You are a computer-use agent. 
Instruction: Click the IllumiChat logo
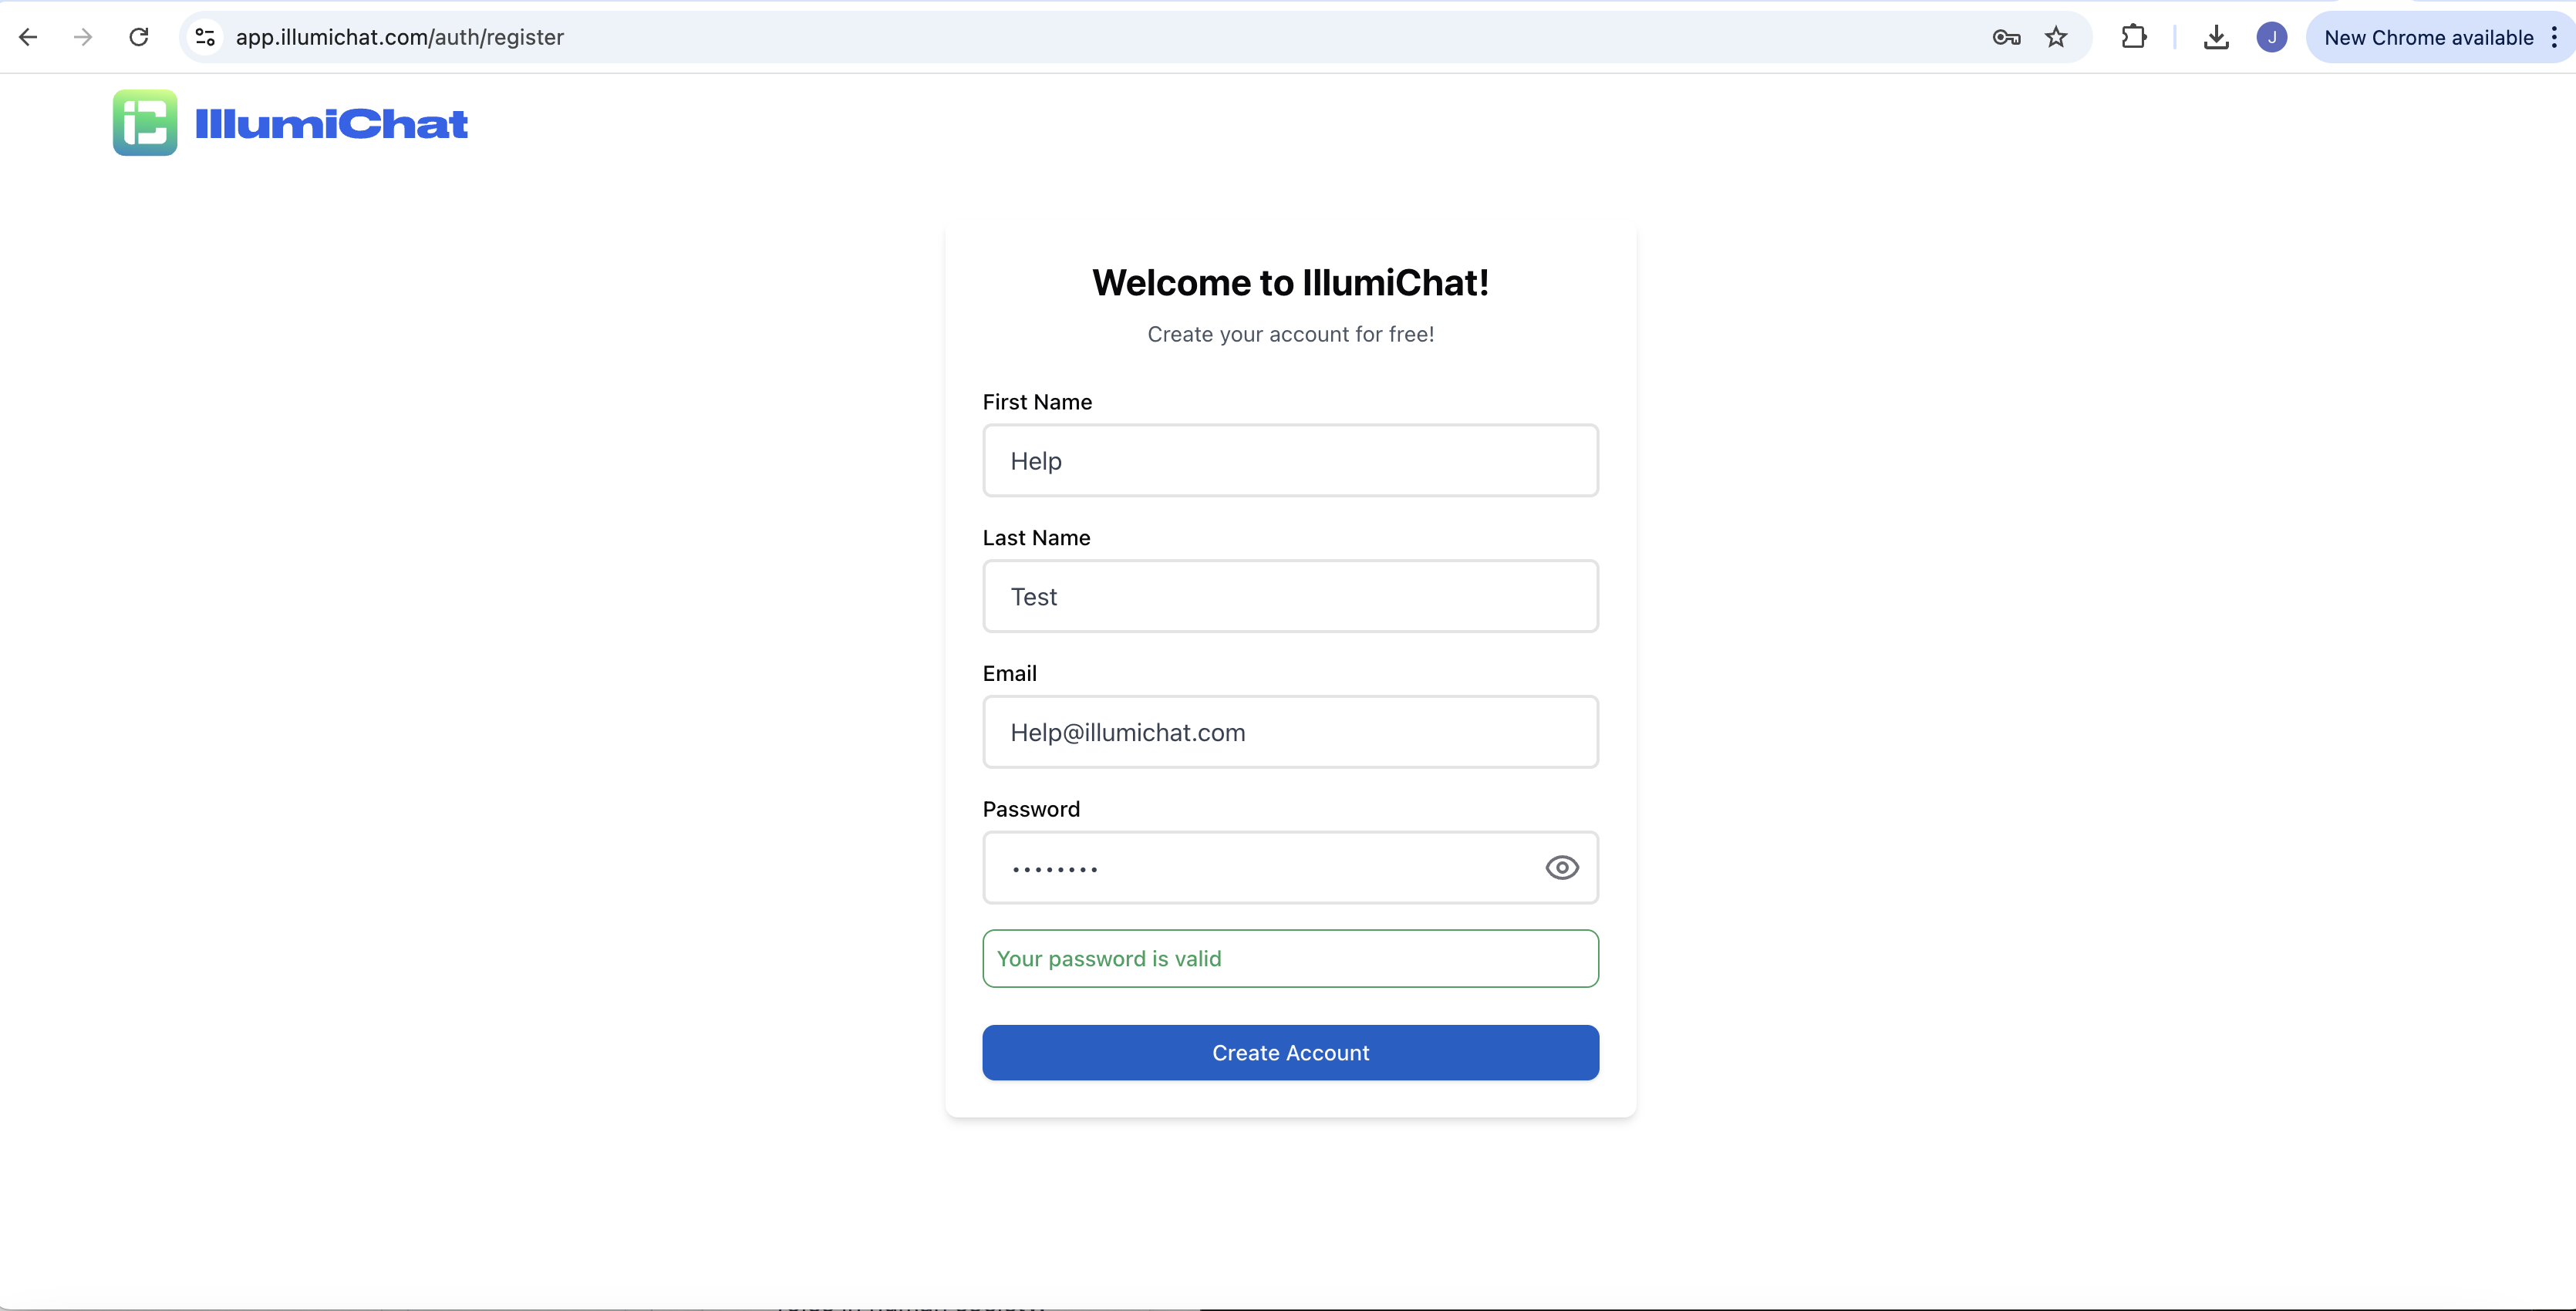[290, 123]
